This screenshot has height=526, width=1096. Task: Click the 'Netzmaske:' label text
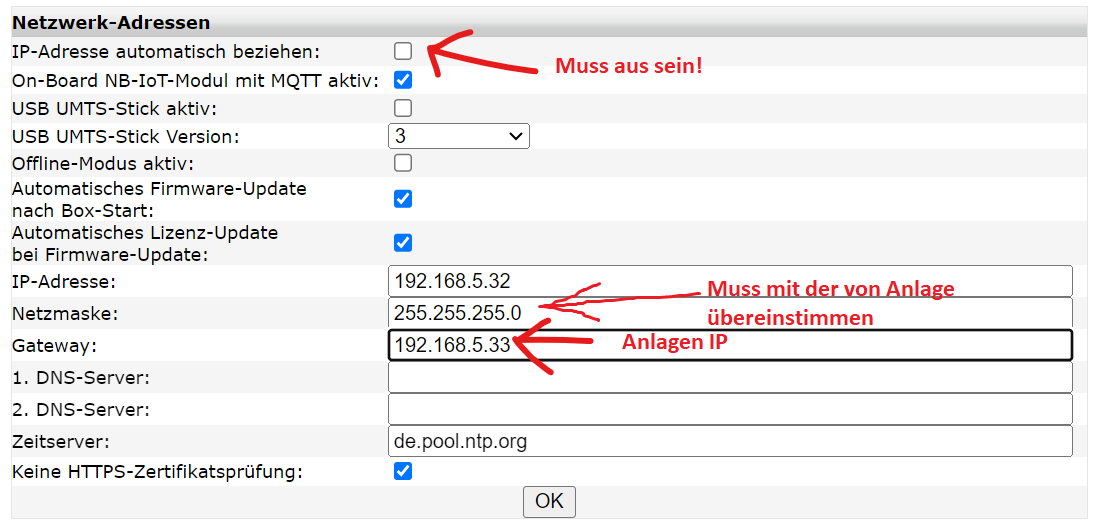[65, 314]
